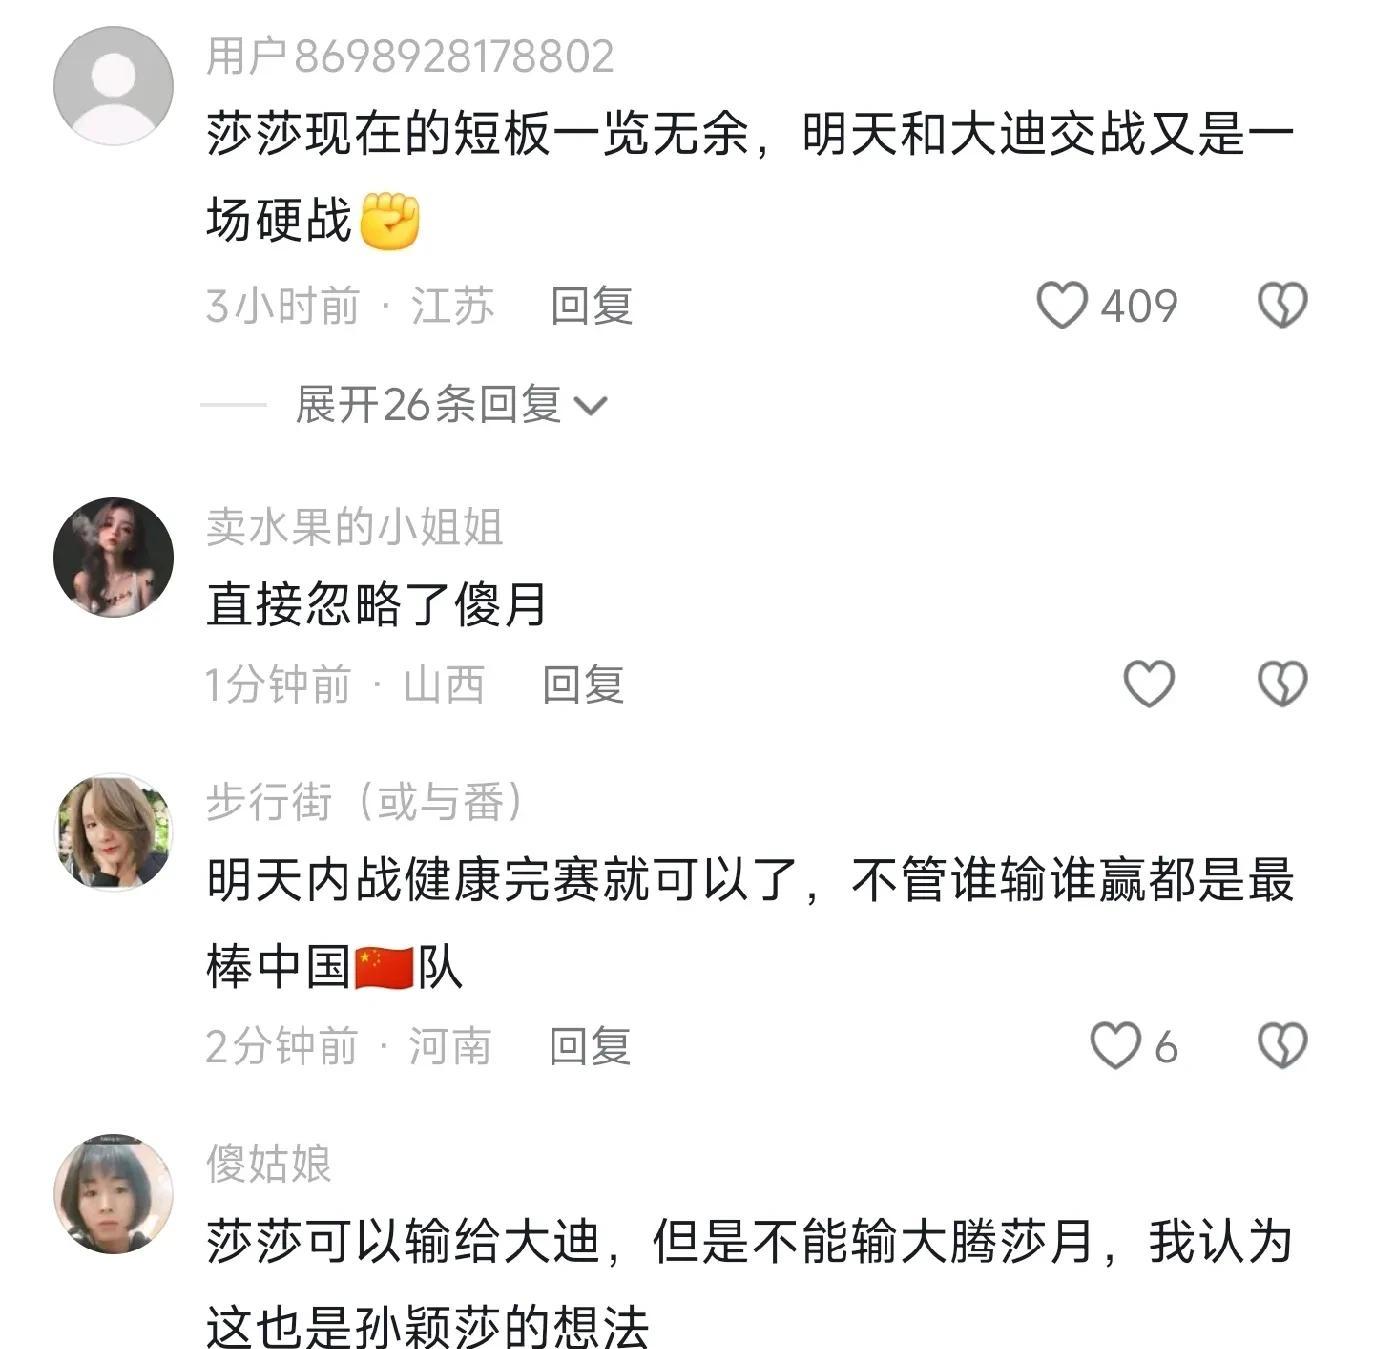
Task: Open 卖水果的小姐姐's avatar
Action: [x=113, y=556]
